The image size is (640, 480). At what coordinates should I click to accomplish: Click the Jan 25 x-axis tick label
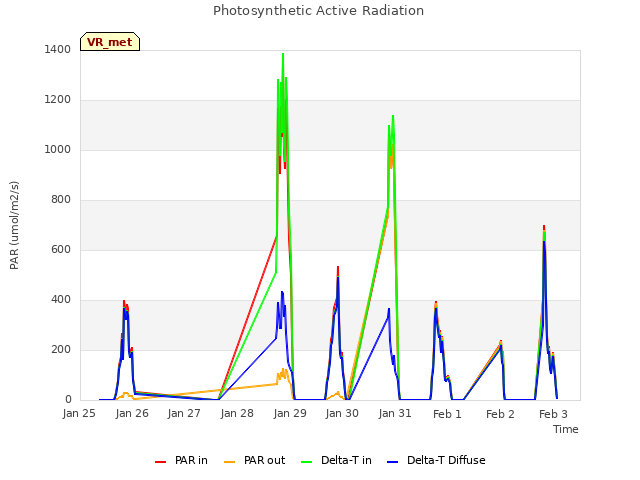[x=79, y=413]
